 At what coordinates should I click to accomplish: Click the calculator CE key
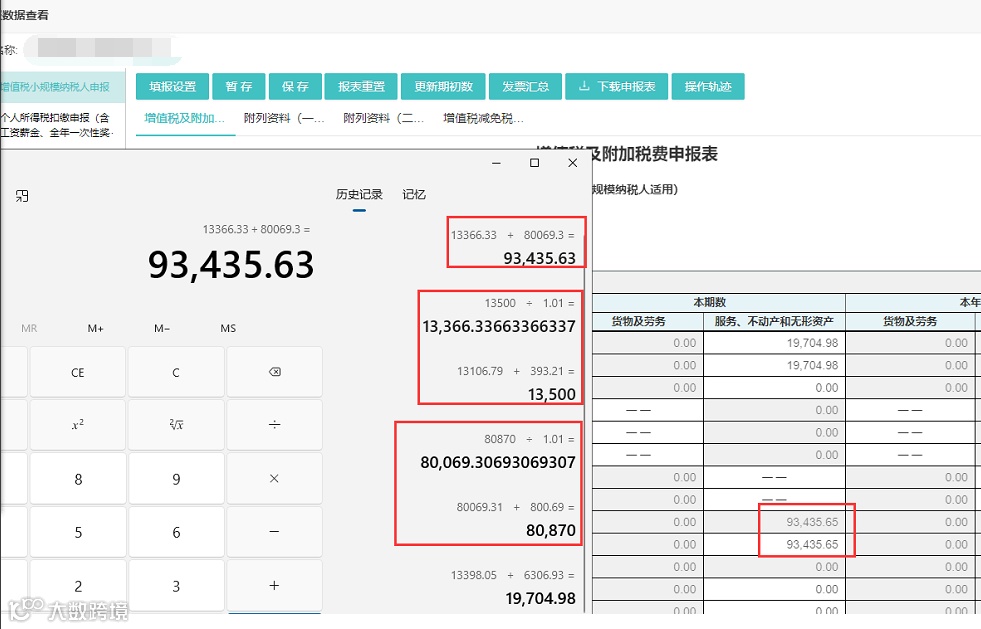pyautogui.click(x=78, y=372)
